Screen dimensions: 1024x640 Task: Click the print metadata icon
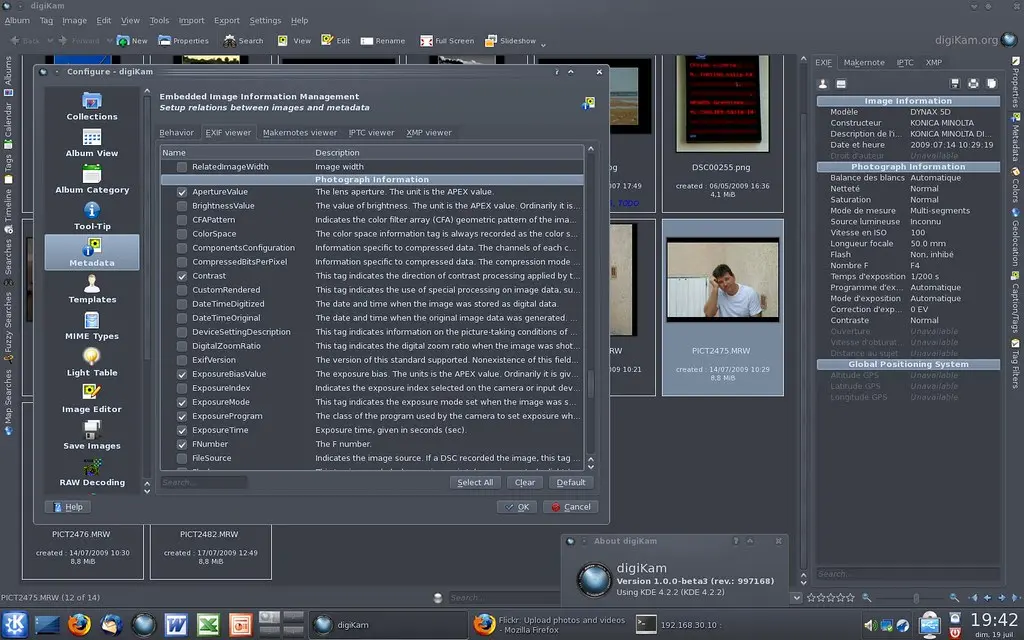pos(973,83)
